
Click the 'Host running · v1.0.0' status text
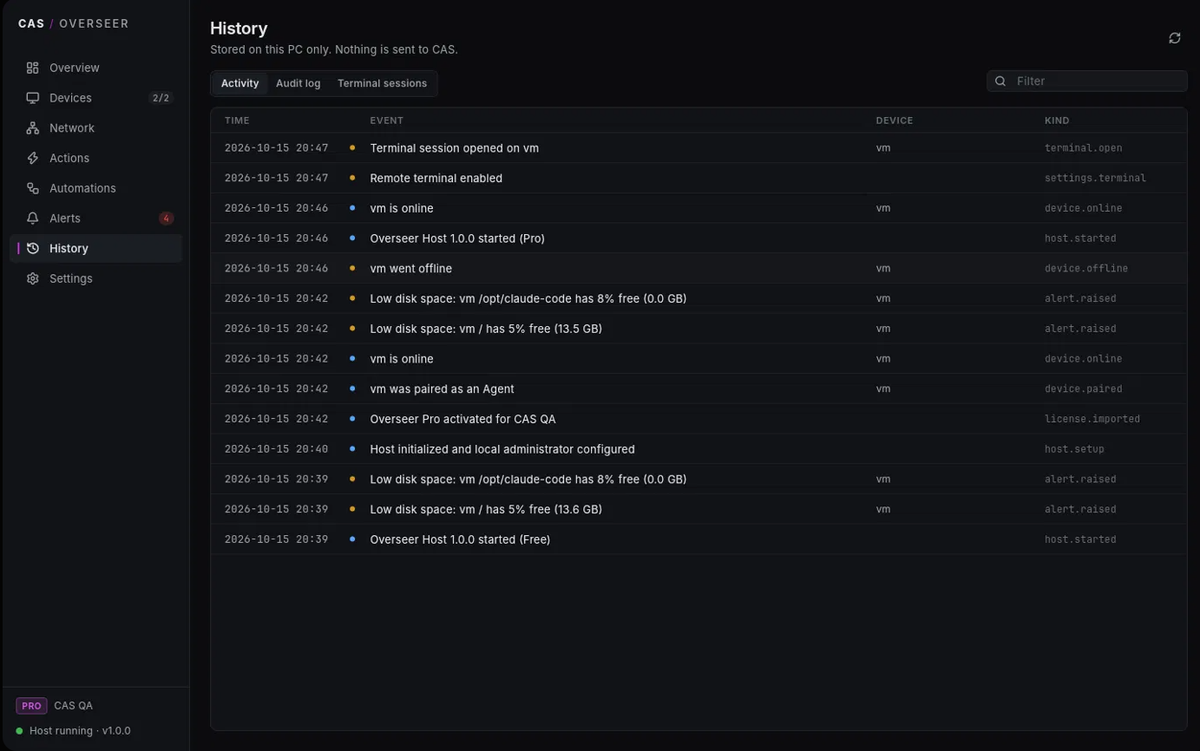click(x=80, y=731)
